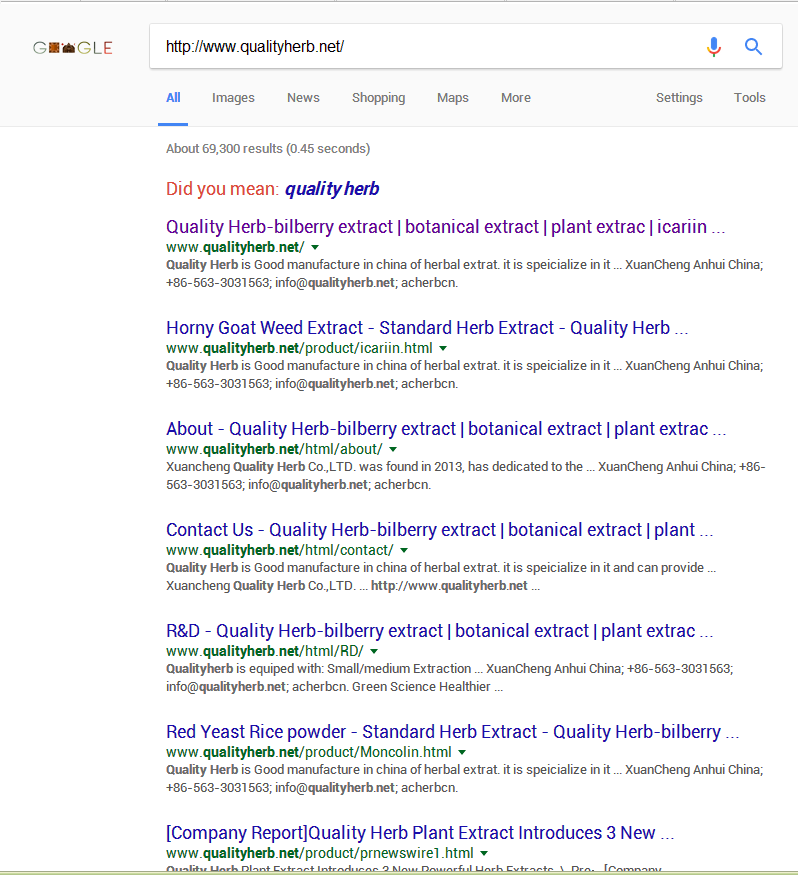Start voice search with microphone icon

pos(713,47)
